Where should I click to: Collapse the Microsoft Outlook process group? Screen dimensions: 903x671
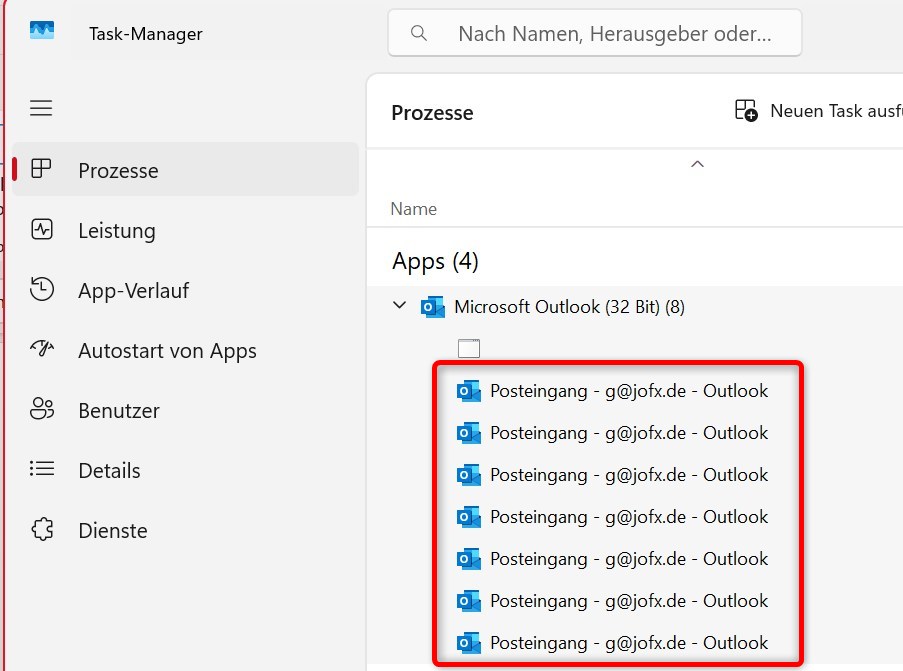coord(400,306)
